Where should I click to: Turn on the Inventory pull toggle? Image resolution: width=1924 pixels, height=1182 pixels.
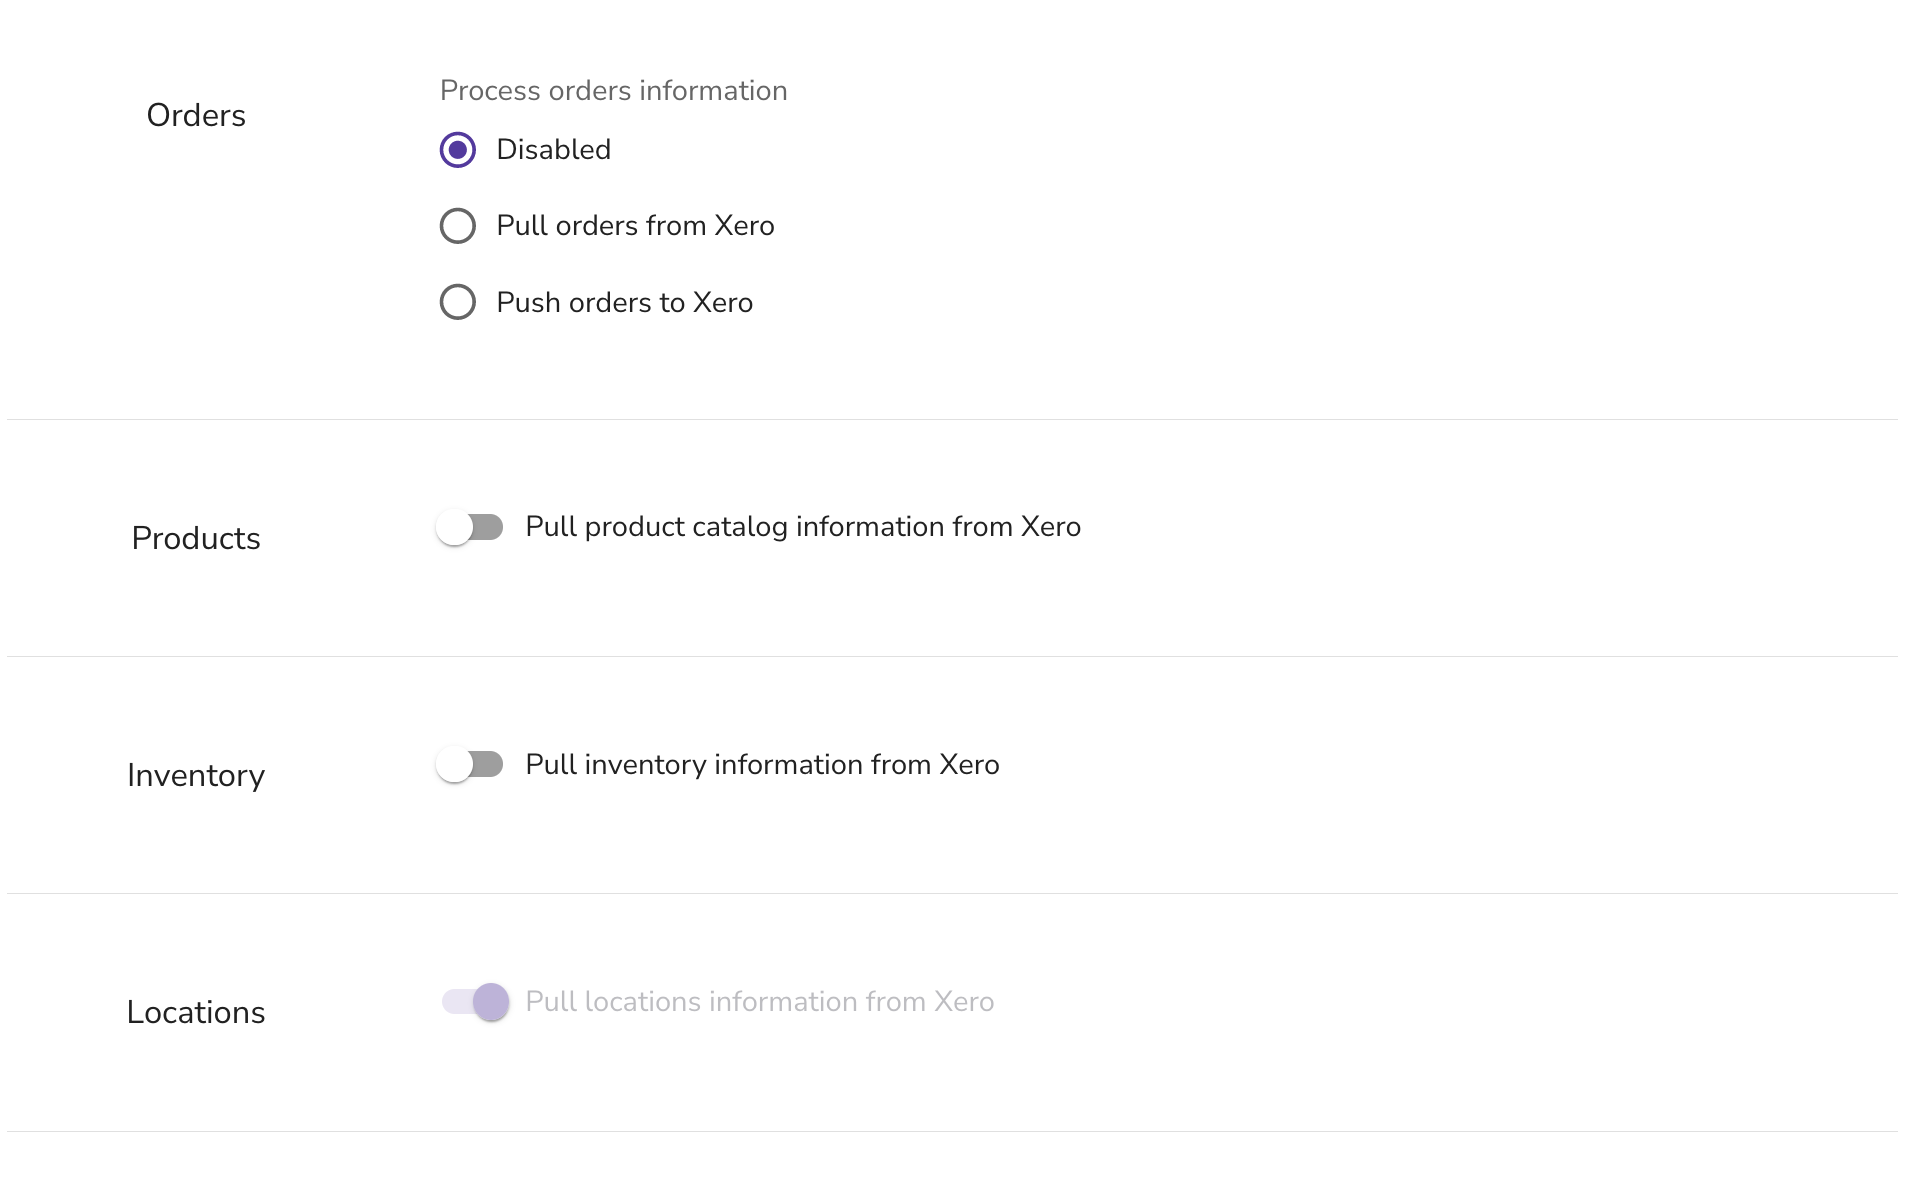pyautogui.click(x=470, y=765)
